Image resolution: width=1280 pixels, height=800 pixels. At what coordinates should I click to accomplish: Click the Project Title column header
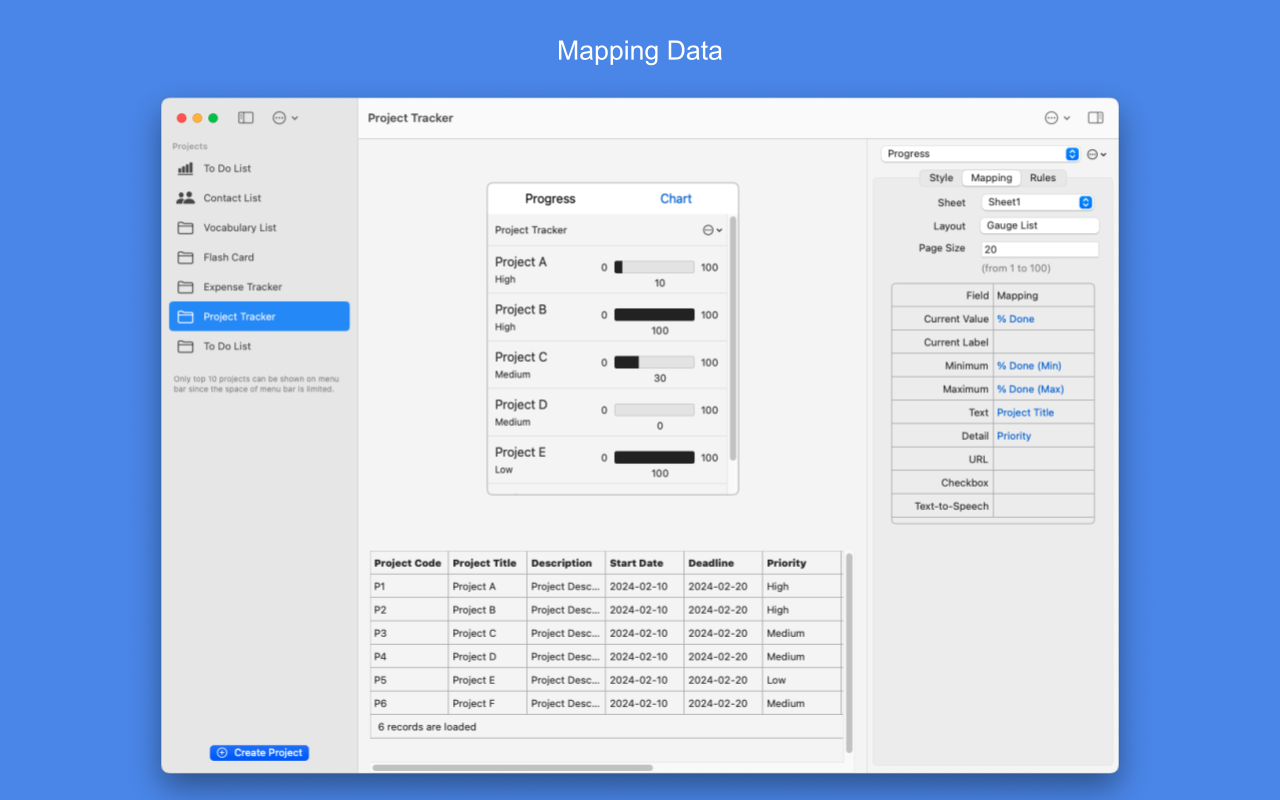(x=487, y=563)
